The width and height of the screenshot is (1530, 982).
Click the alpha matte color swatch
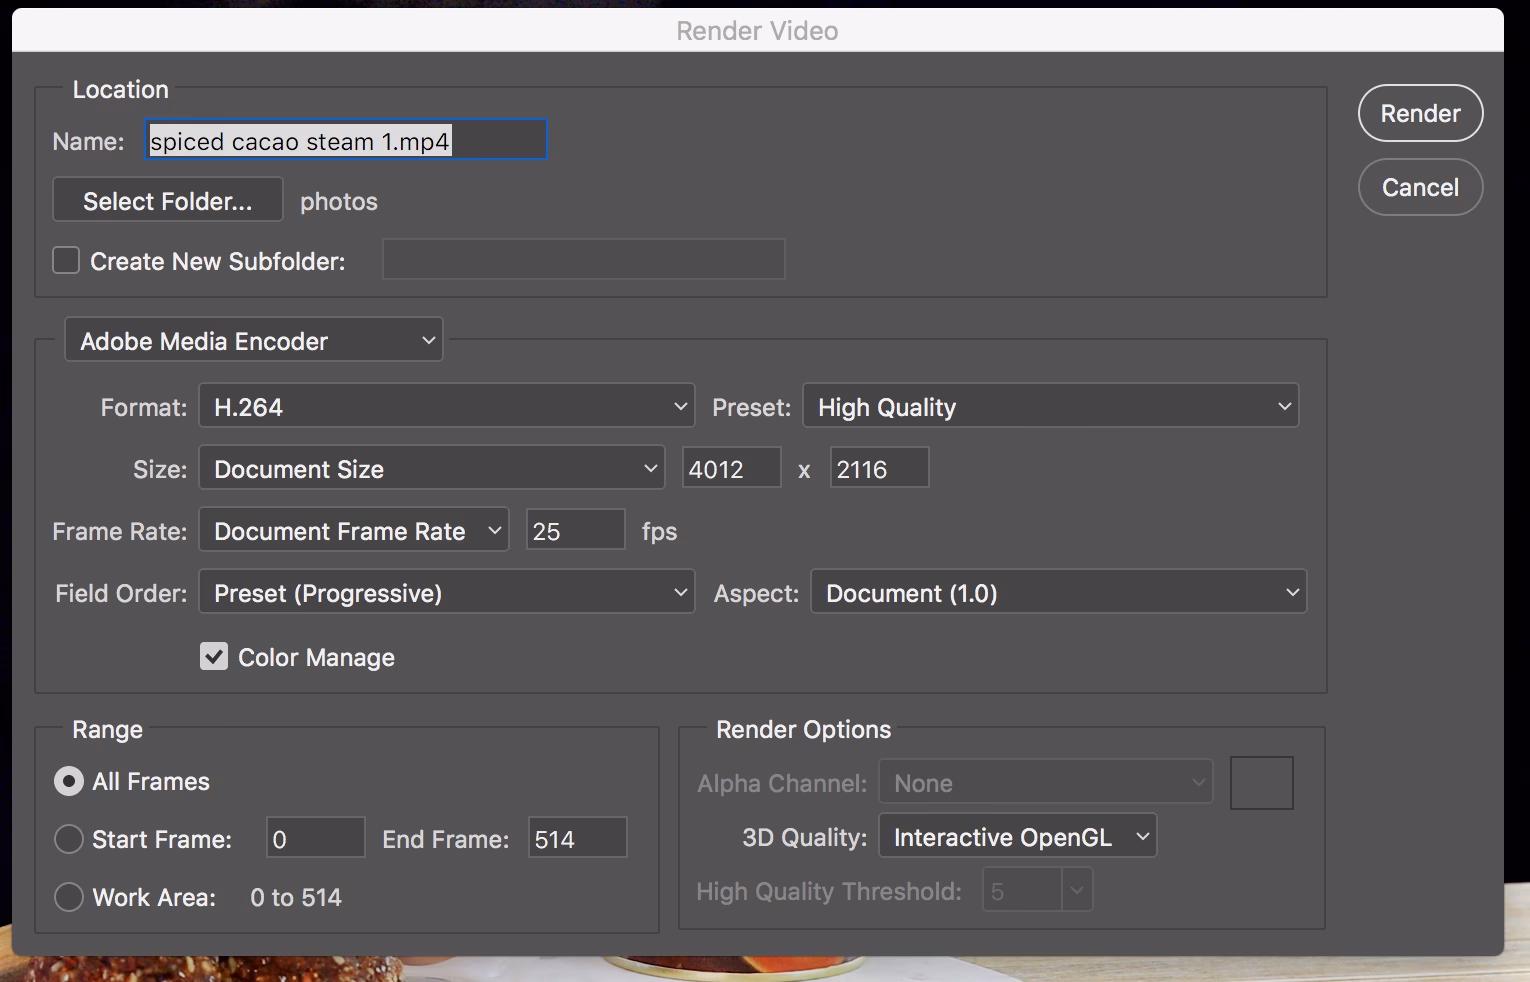click(1261, 782)
